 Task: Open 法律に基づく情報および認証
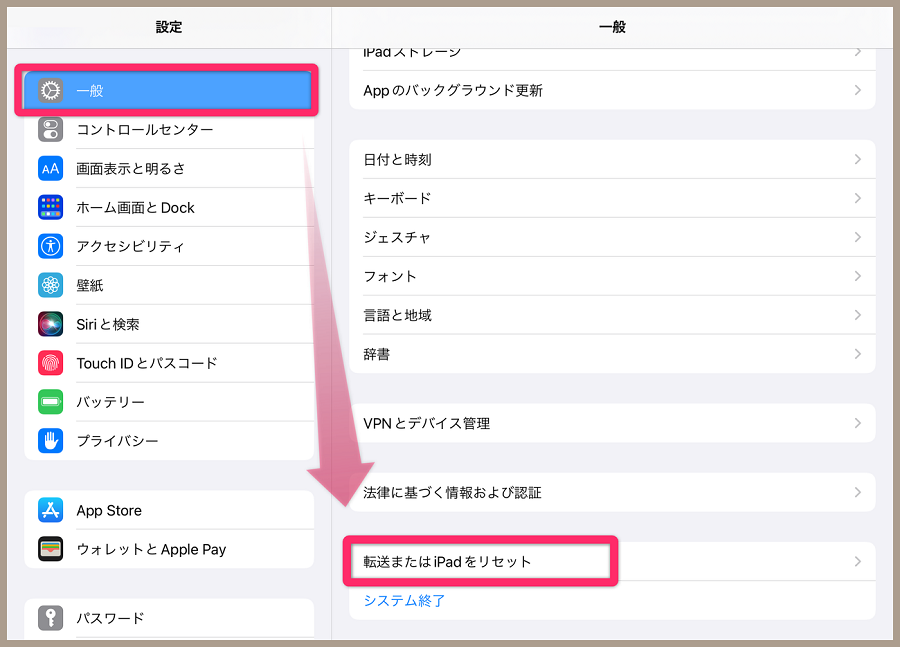pyautogui.click(x=612, y=493)
